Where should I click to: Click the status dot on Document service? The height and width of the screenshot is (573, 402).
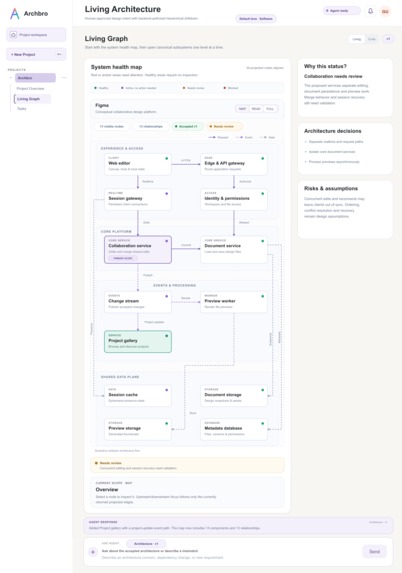click(262, 241)
